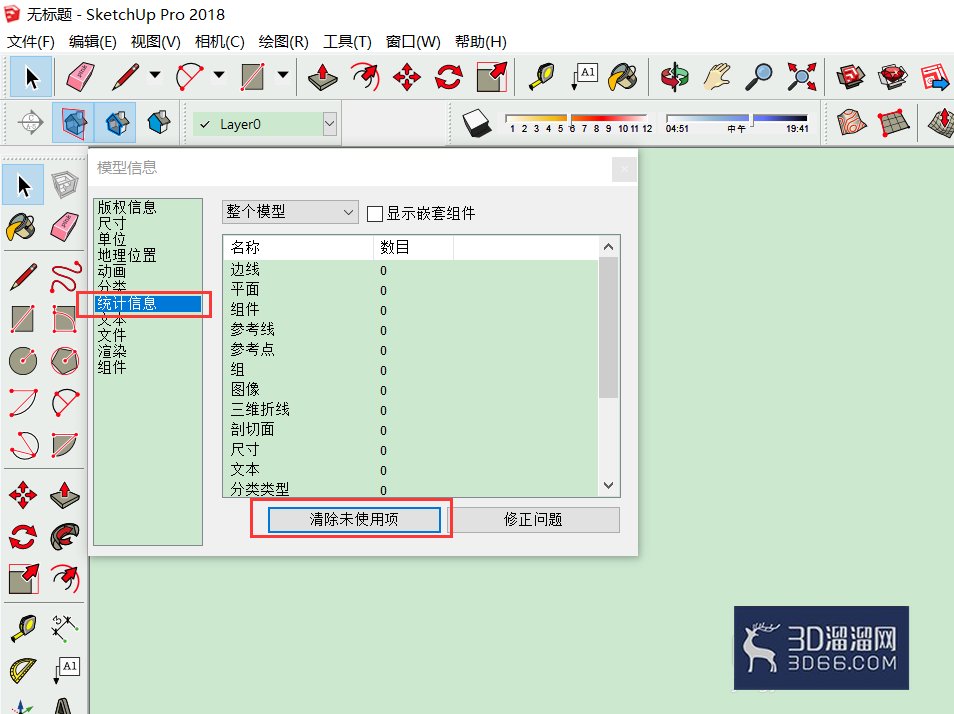Click the Zoom Extents tool
The height and width of the screenshot is (714, 954).
[x=801, y=77]
